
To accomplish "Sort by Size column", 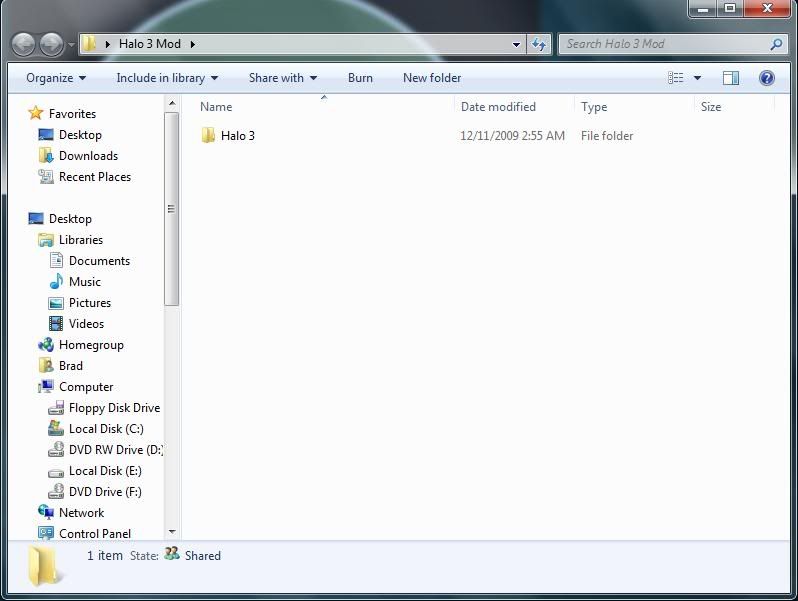I will (711, 107).
